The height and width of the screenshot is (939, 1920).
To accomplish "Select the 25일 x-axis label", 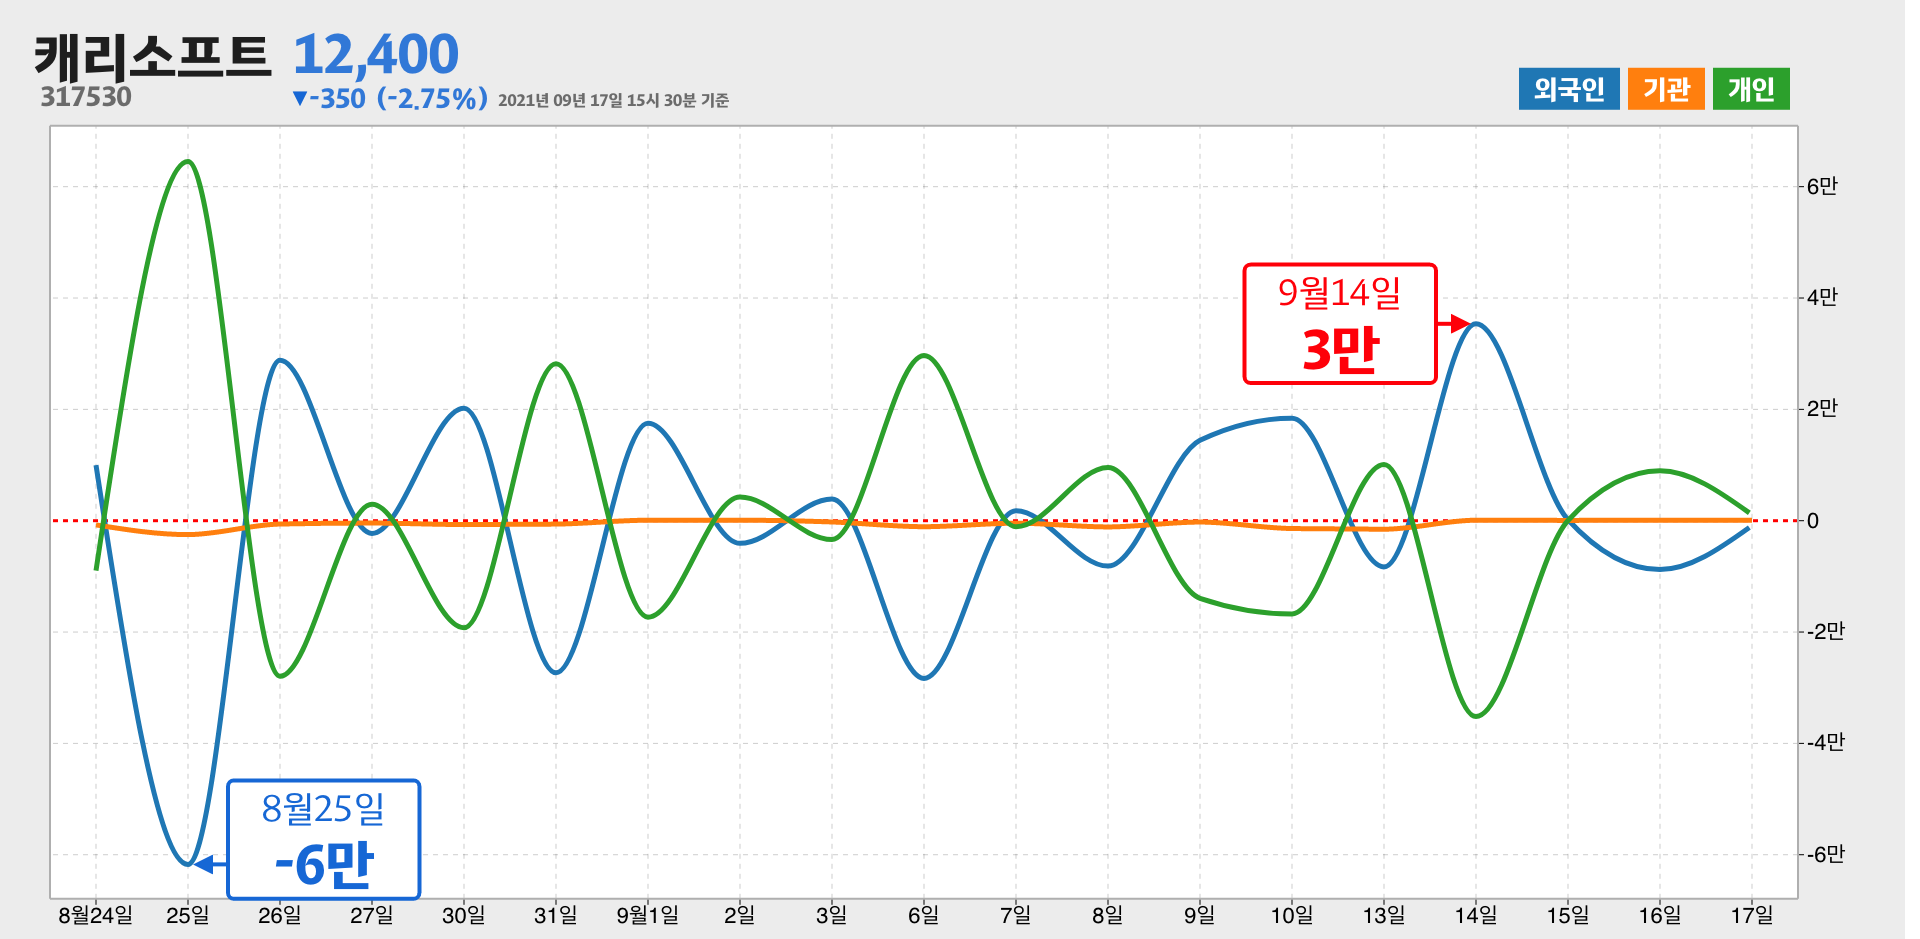I will (x=188, y=915).
